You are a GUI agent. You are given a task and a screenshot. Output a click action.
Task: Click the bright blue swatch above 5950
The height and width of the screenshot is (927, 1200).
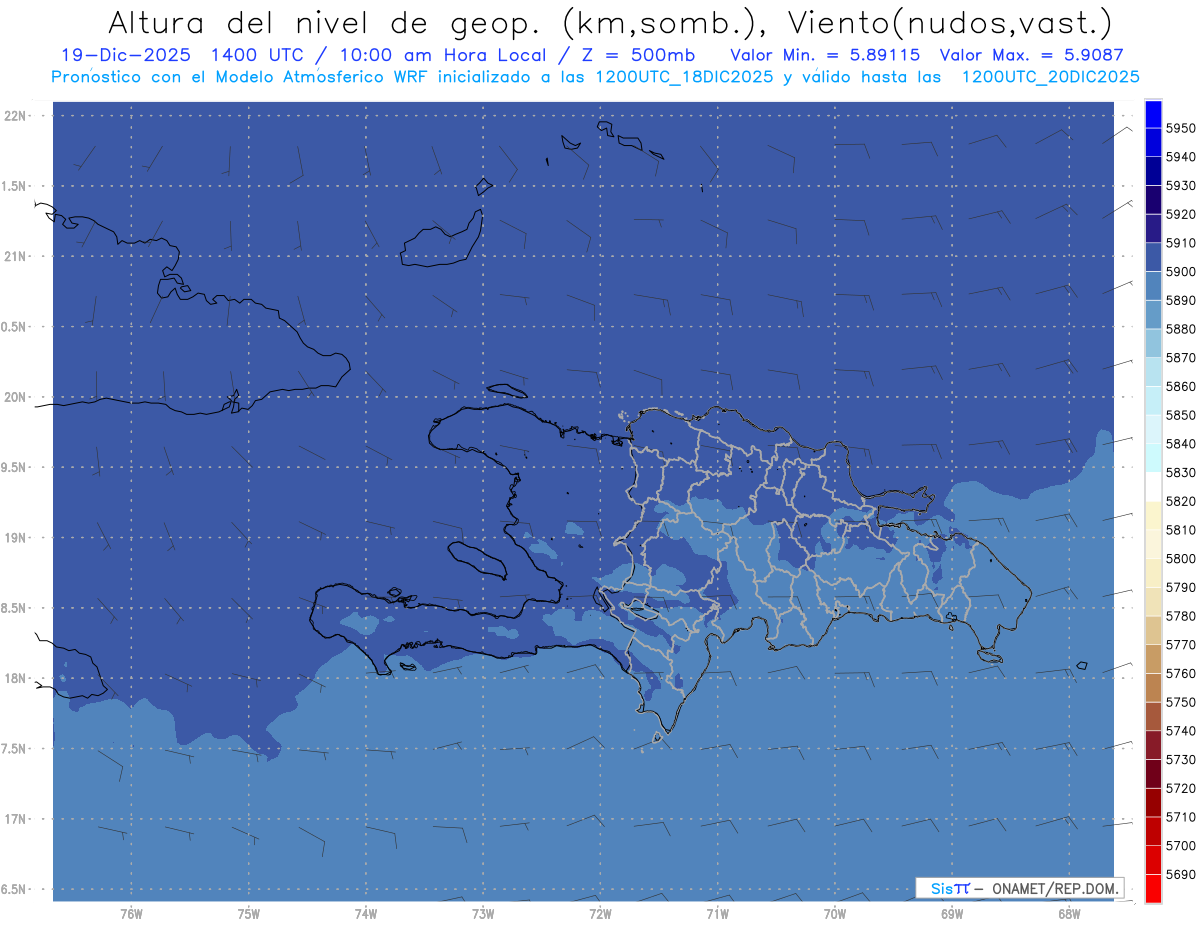tap(1153, 113)
